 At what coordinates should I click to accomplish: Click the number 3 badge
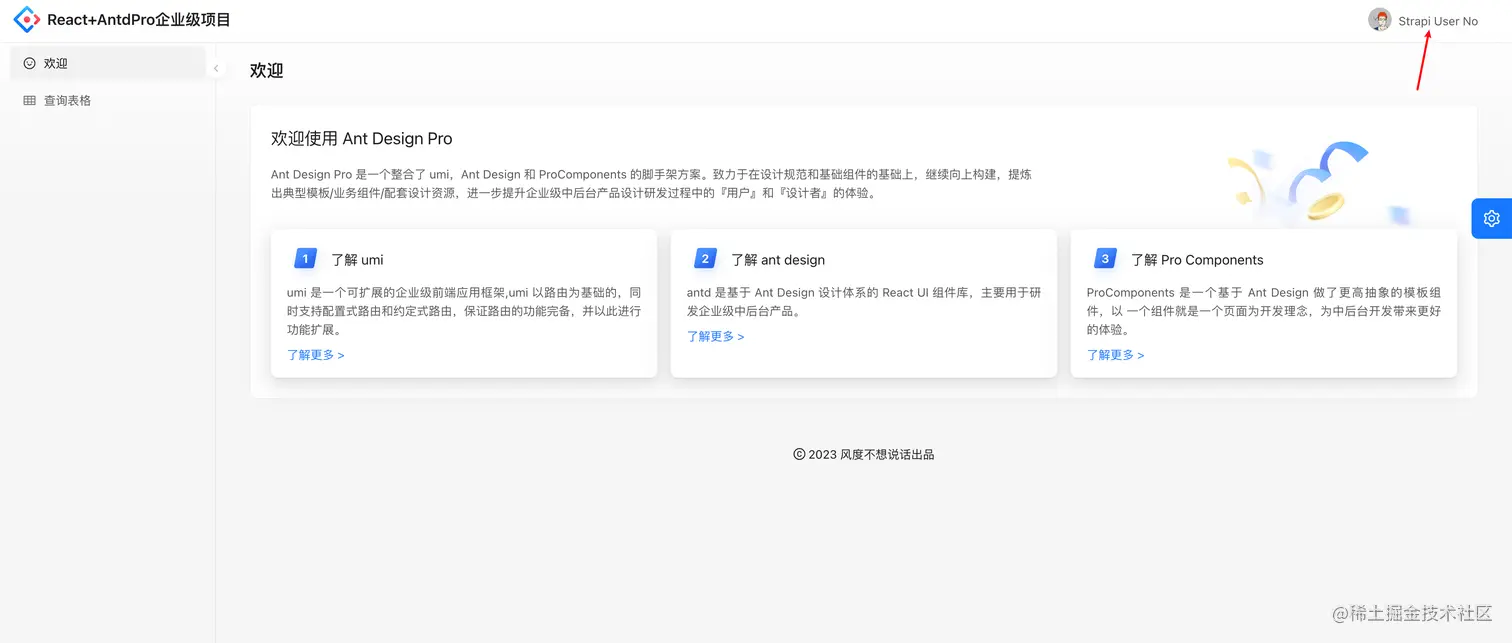(x=1105, y=259)
